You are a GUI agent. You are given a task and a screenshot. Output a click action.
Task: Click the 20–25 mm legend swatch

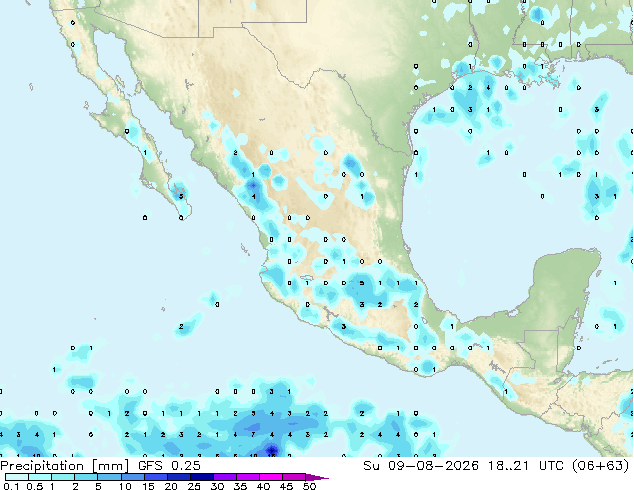click(178, 477)
